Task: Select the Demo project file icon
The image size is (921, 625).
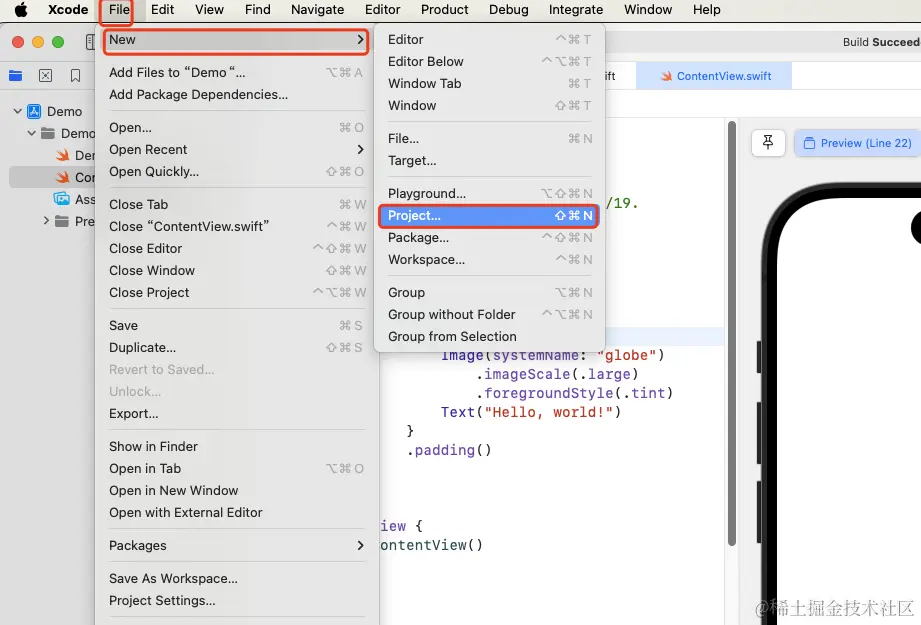Action: click(34, 111)
